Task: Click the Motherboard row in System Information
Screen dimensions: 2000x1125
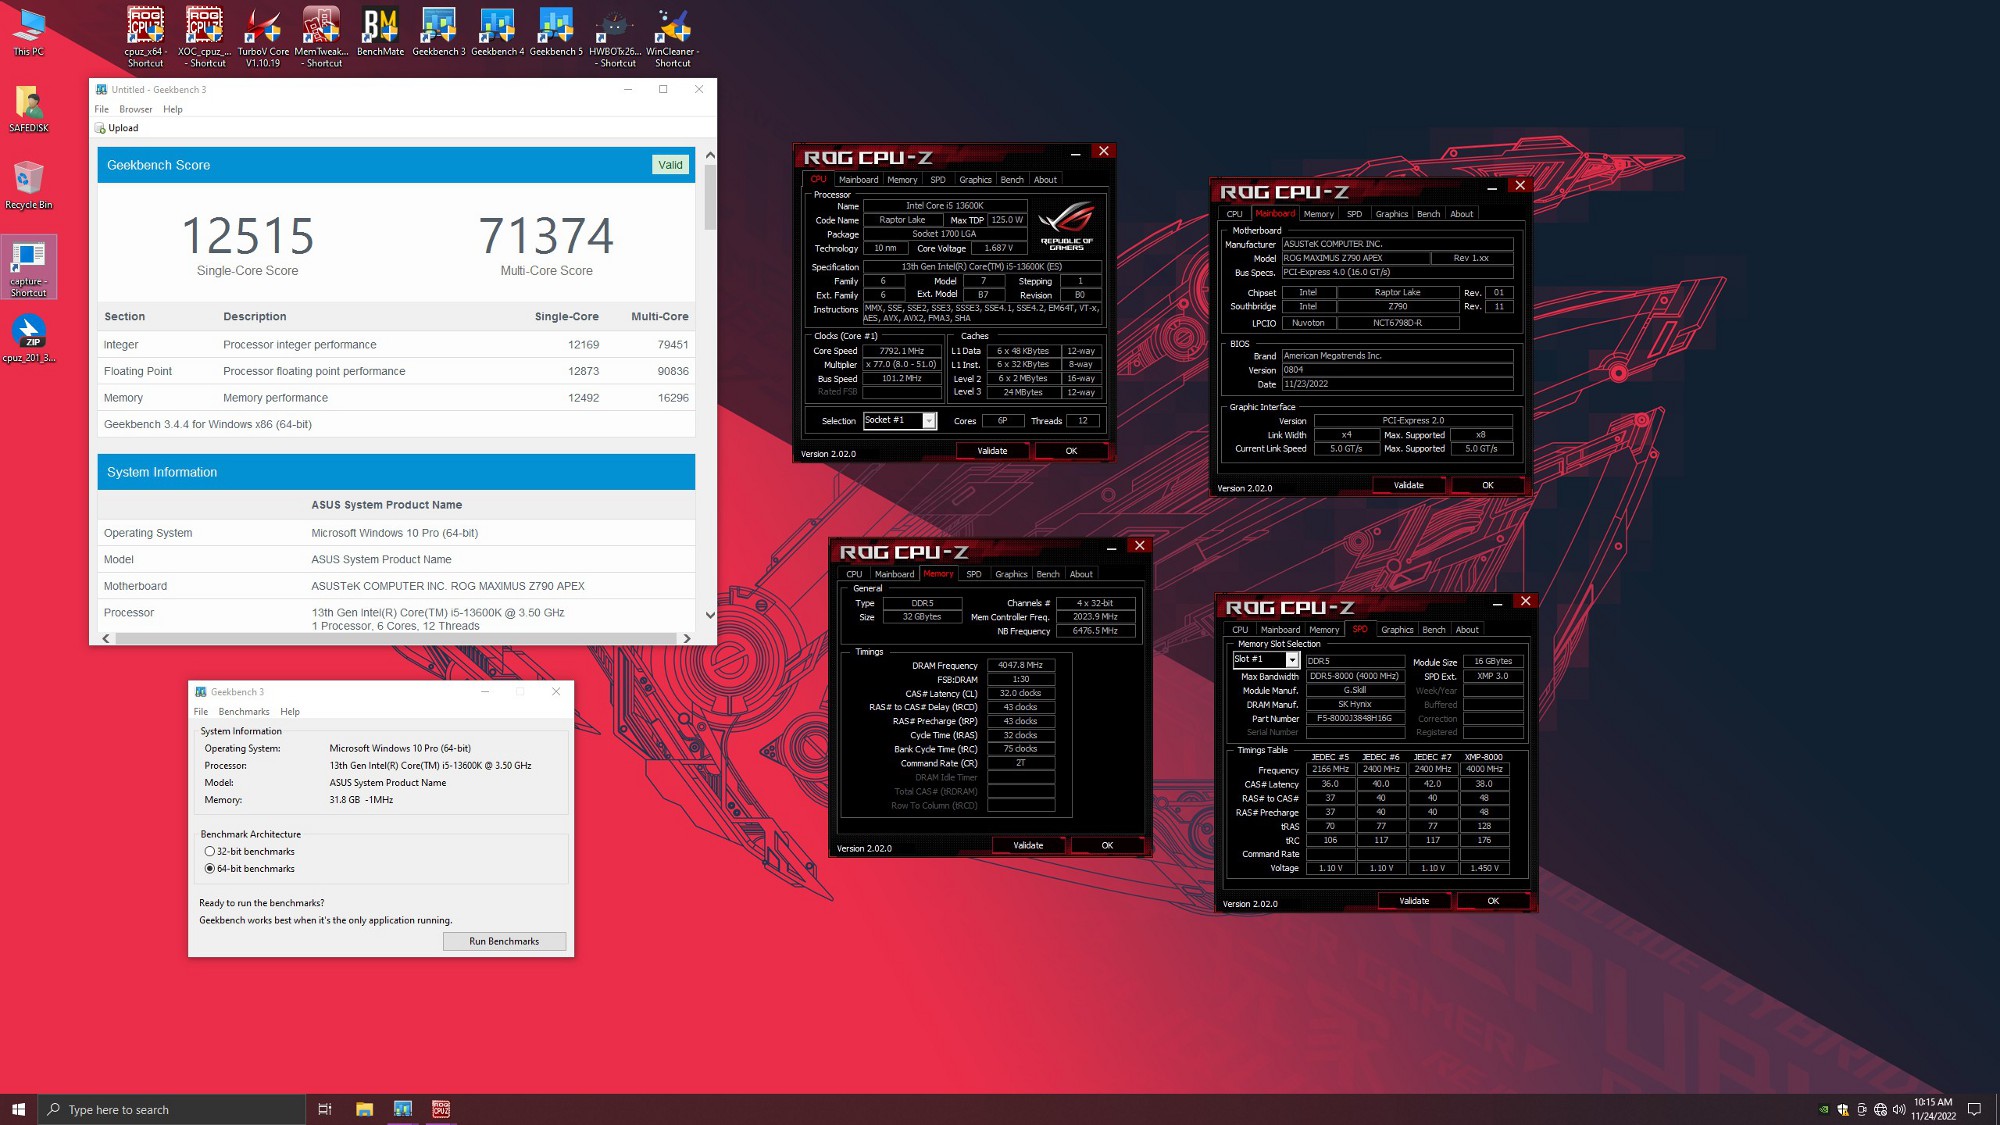Action: point(396,586)
